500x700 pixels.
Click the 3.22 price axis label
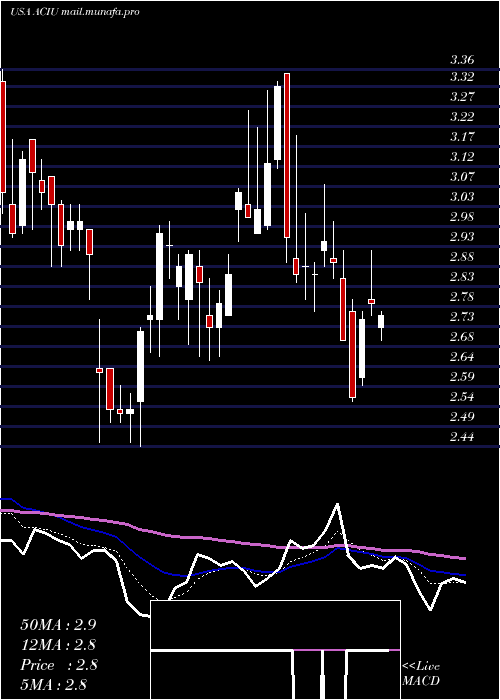pyautogui.click(x=462, y=117)
